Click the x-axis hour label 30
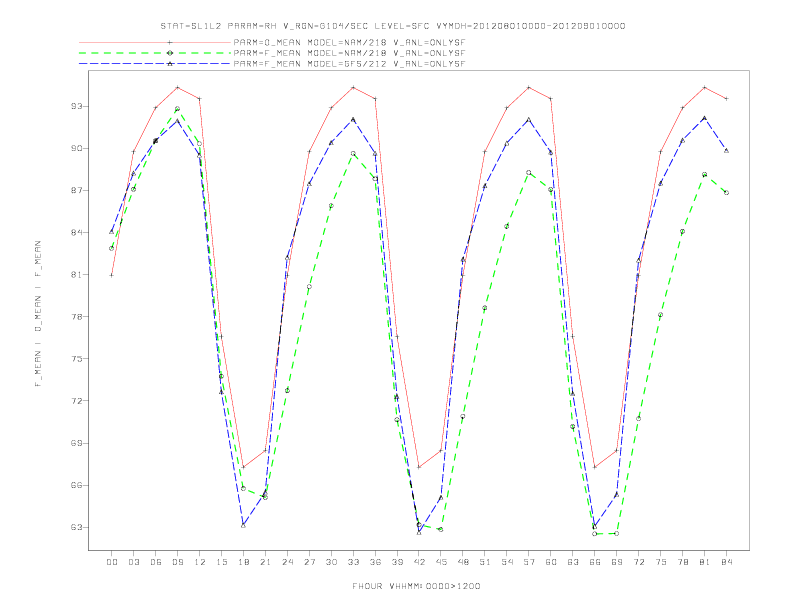 (331, 562)
